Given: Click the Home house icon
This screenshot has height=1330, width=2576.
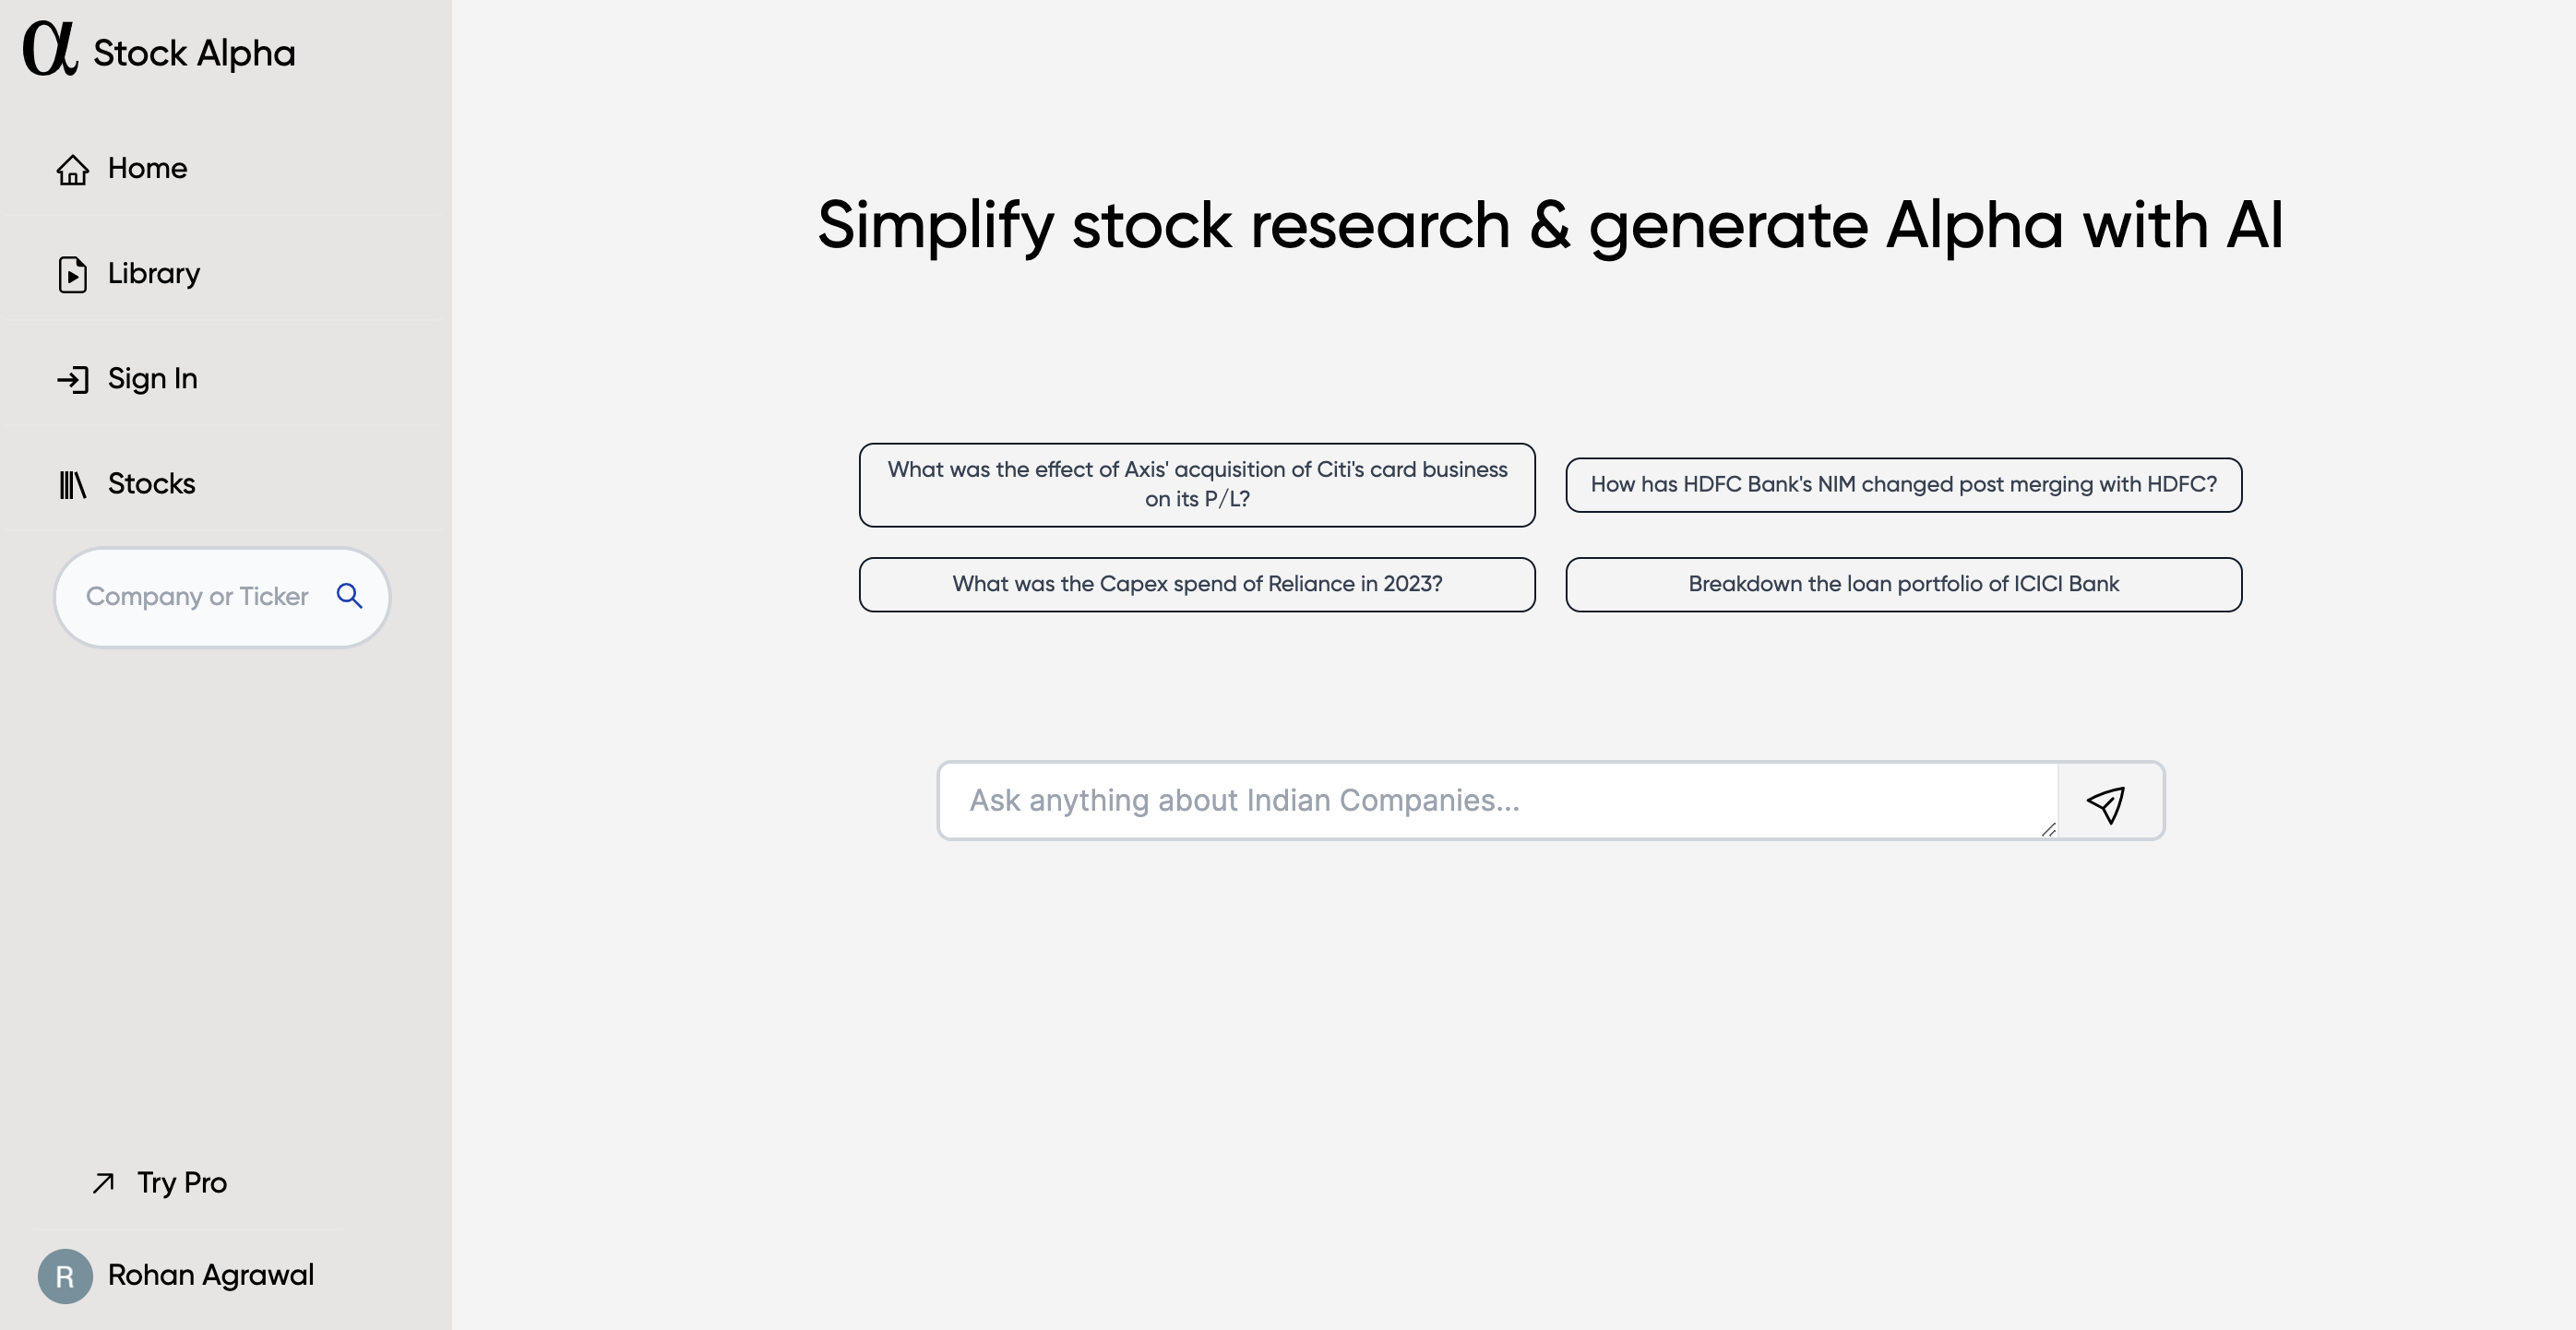Looking at the screenshot, I should point(72,170).
